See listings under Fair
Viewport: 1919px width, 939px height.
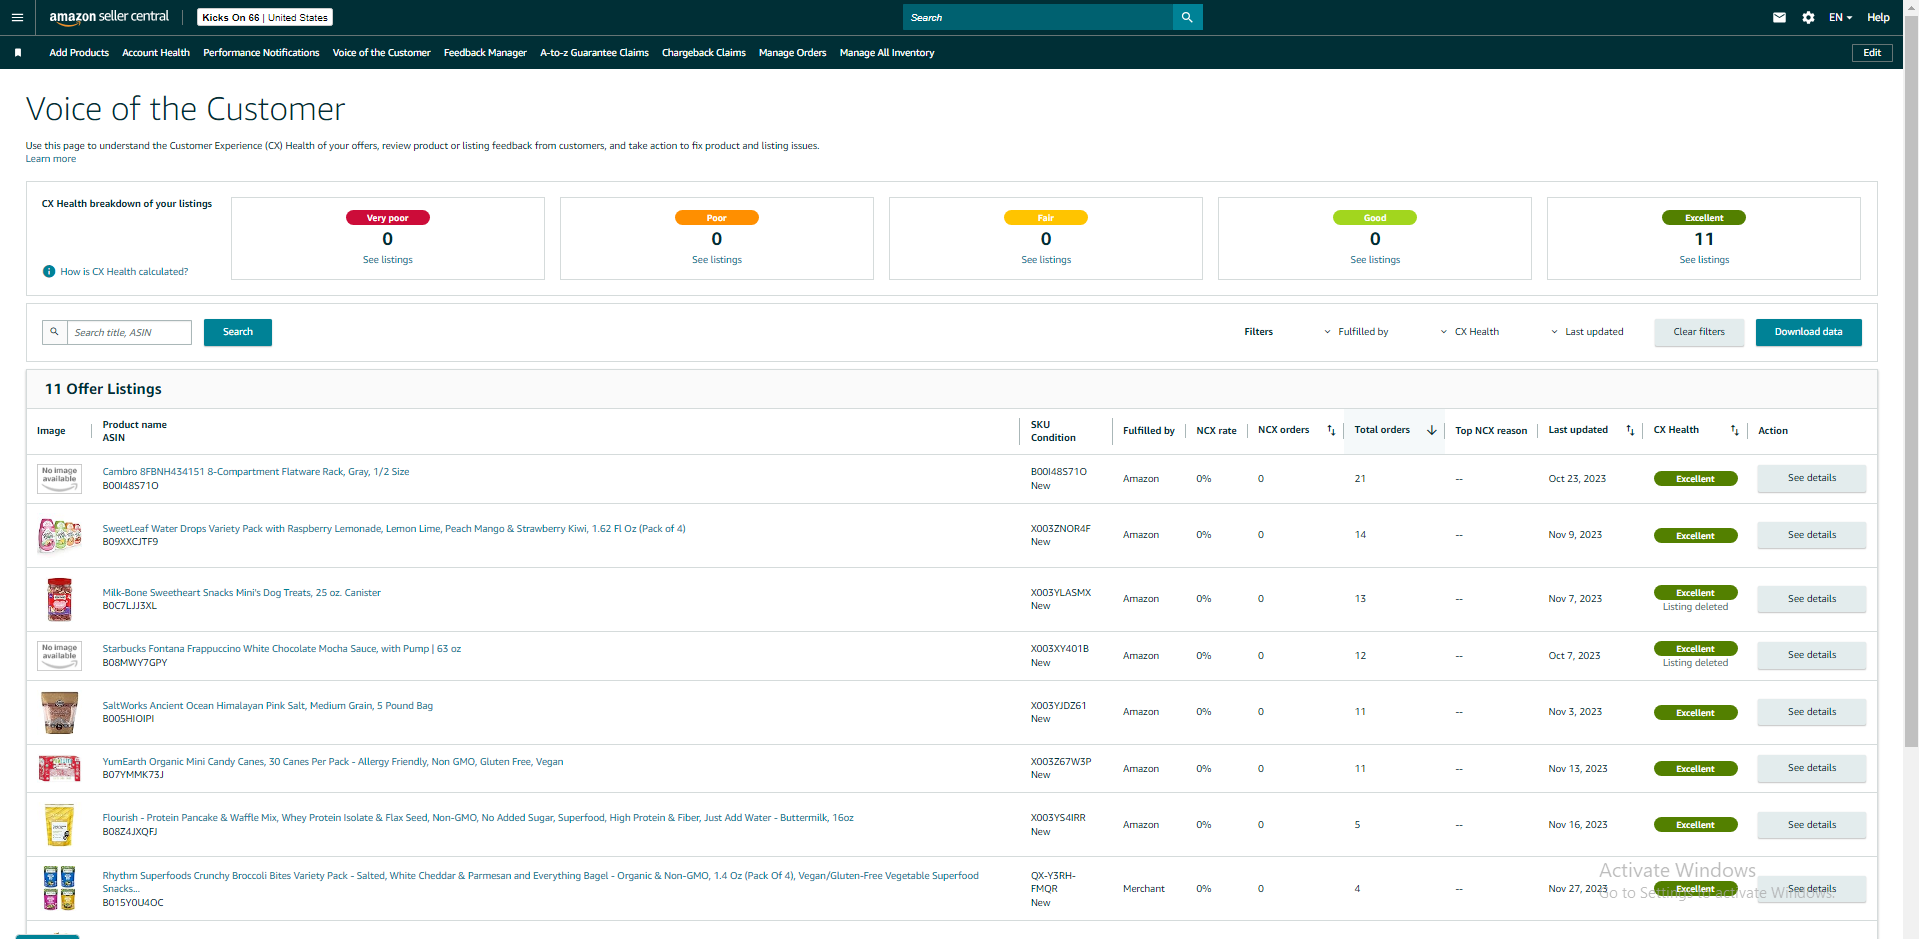(x=1046, y=260)
